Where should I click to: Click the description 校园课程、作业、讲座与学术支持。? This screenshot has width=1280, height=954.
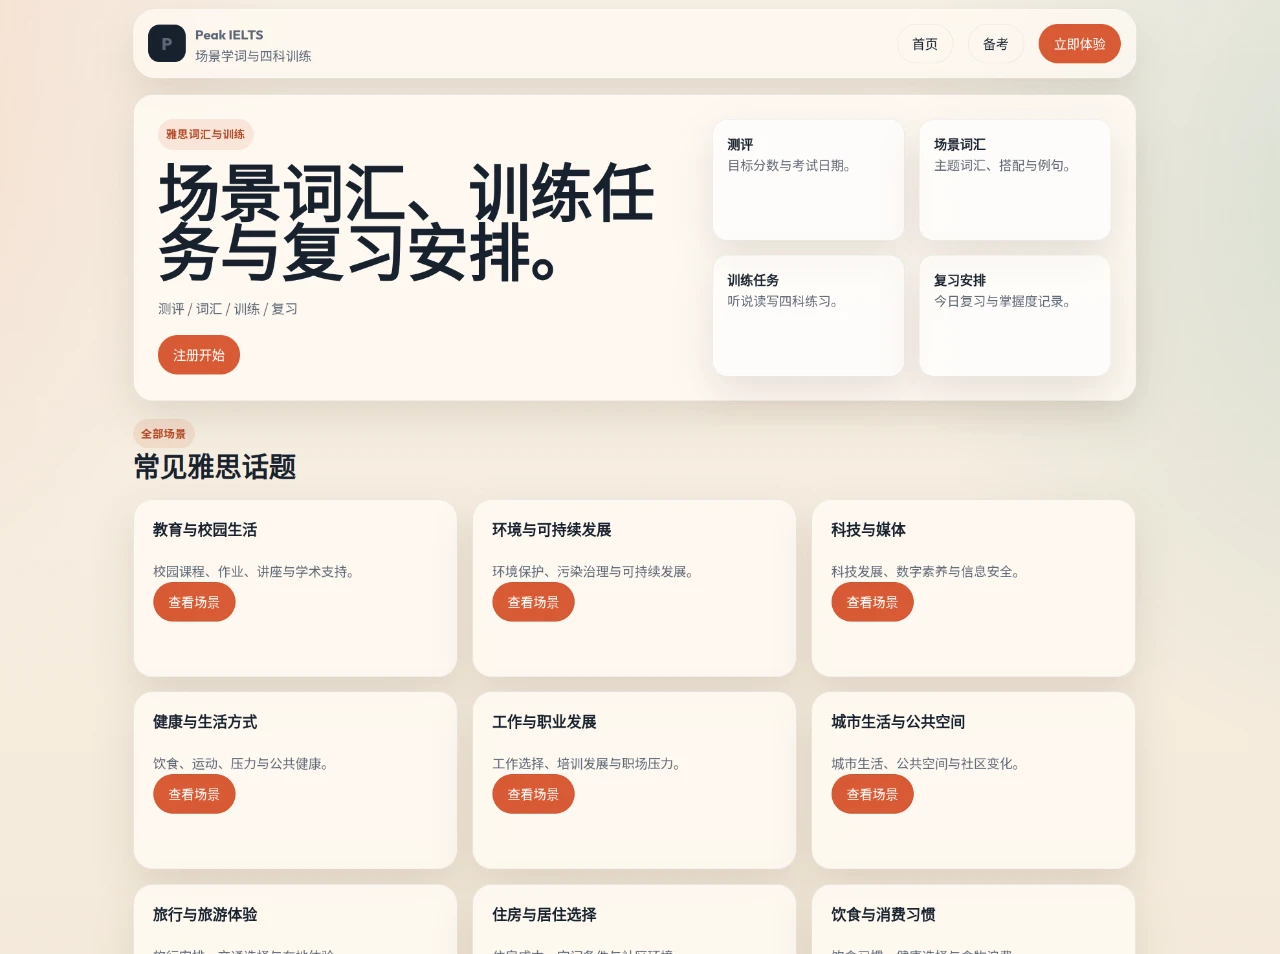tap(253, 572)
